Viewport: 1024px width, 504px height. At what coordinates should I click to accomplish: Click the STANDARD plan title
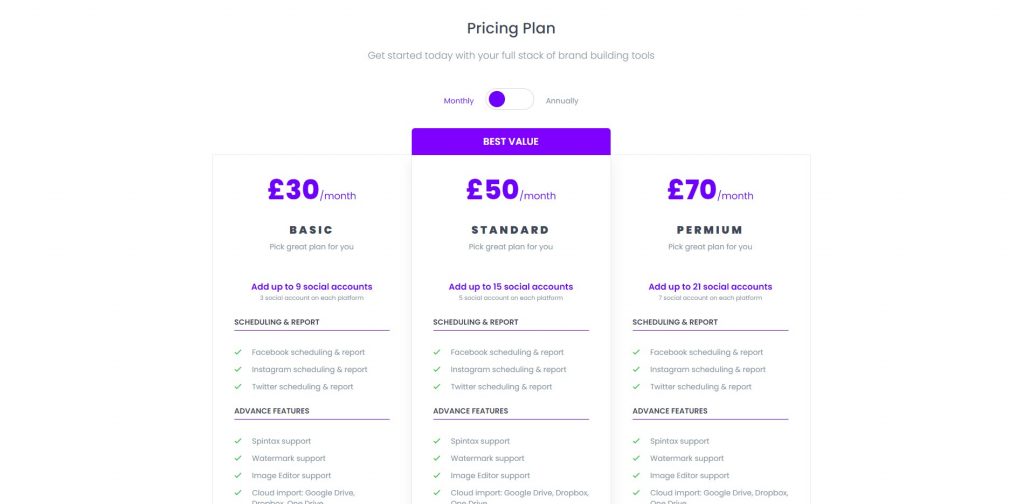click(511, 230)
